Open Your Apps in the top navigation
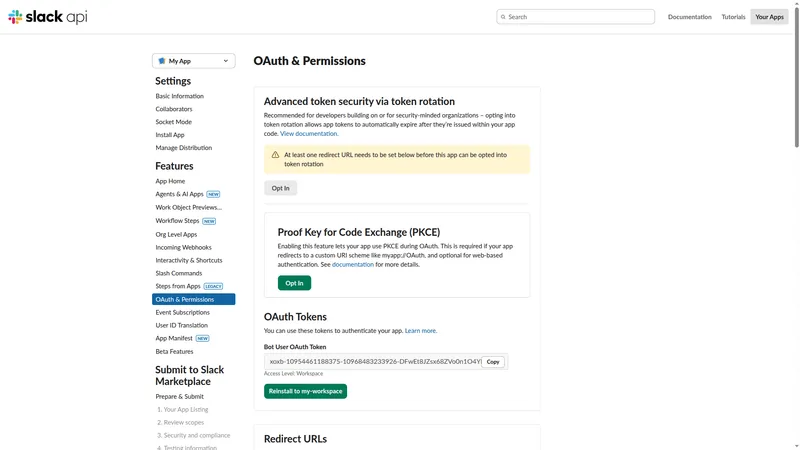 [769, 17]
